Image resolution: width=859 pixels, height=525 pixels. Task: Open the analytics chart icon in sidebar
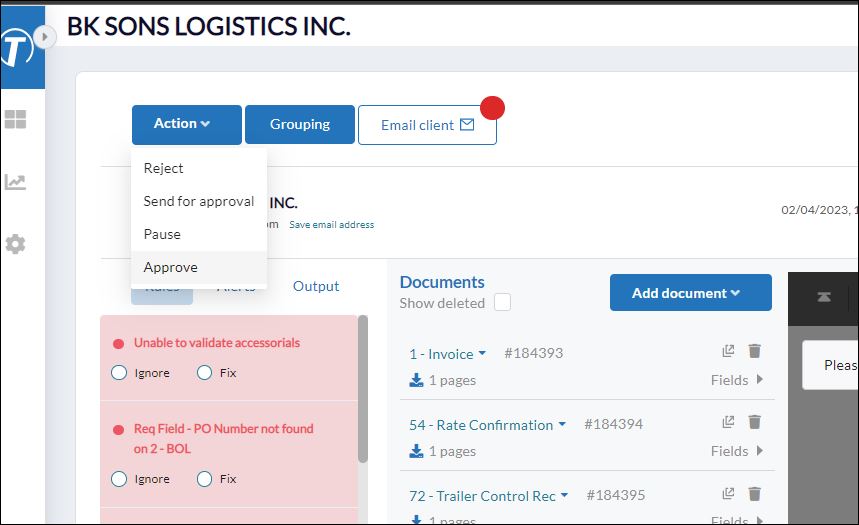tap(15, 182)
